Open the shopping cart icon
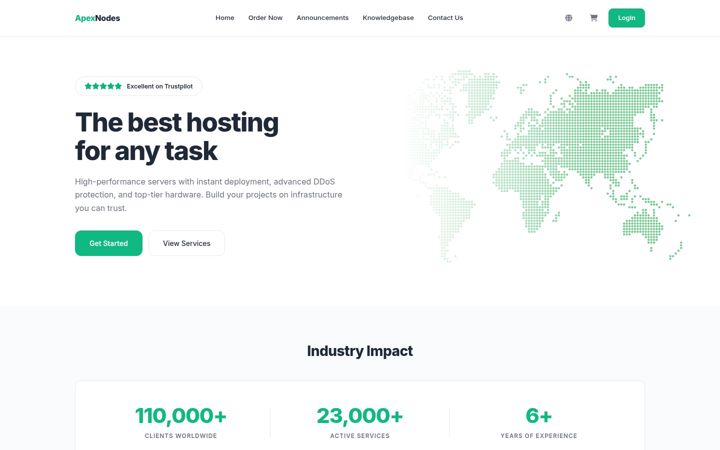Screen dimensions: 720x450 coord(593,18)
